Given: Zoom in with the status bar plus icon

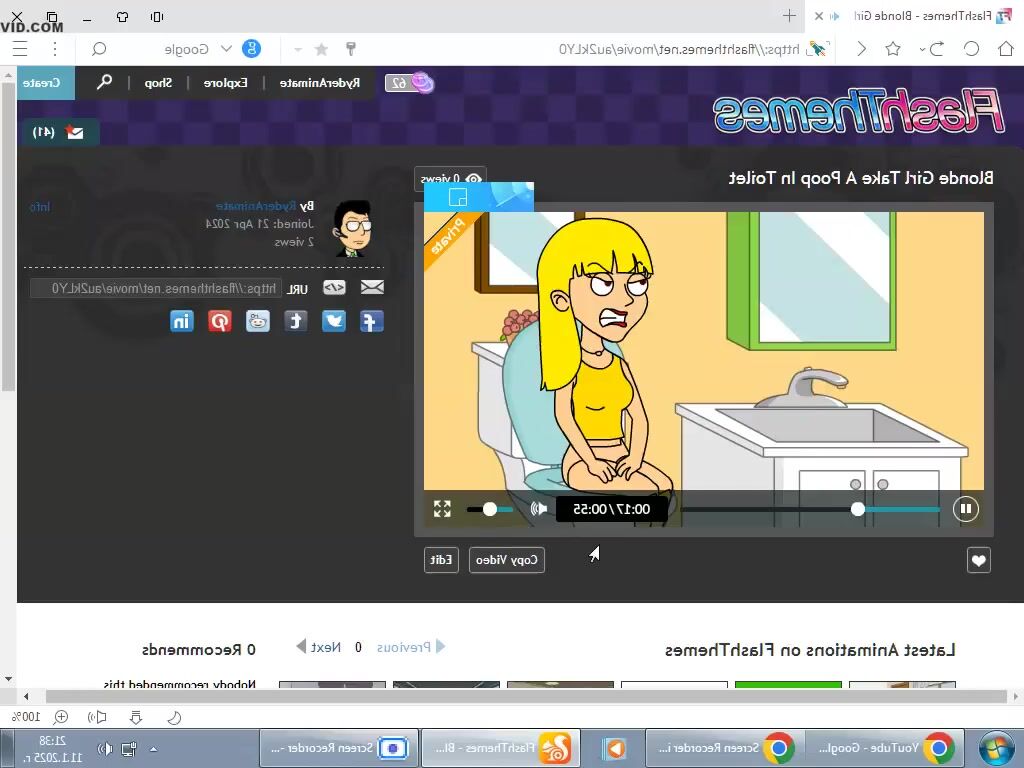Looking at the screenshot, I should [61, 717].
